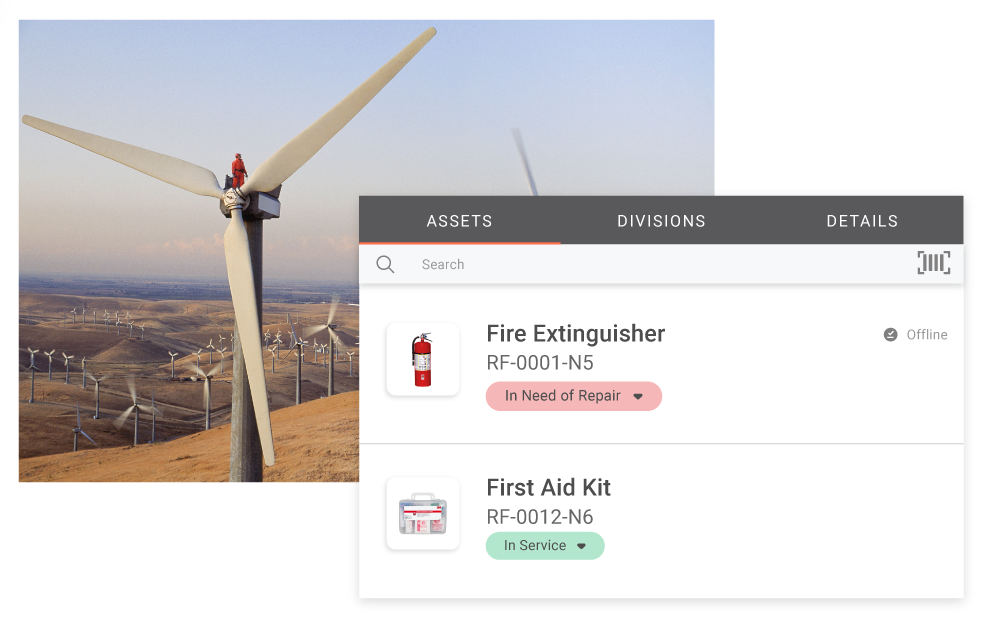Open the Fire Extinguisher asset title
Viewport: 1000px width, 626px height.
coord(575,334)
